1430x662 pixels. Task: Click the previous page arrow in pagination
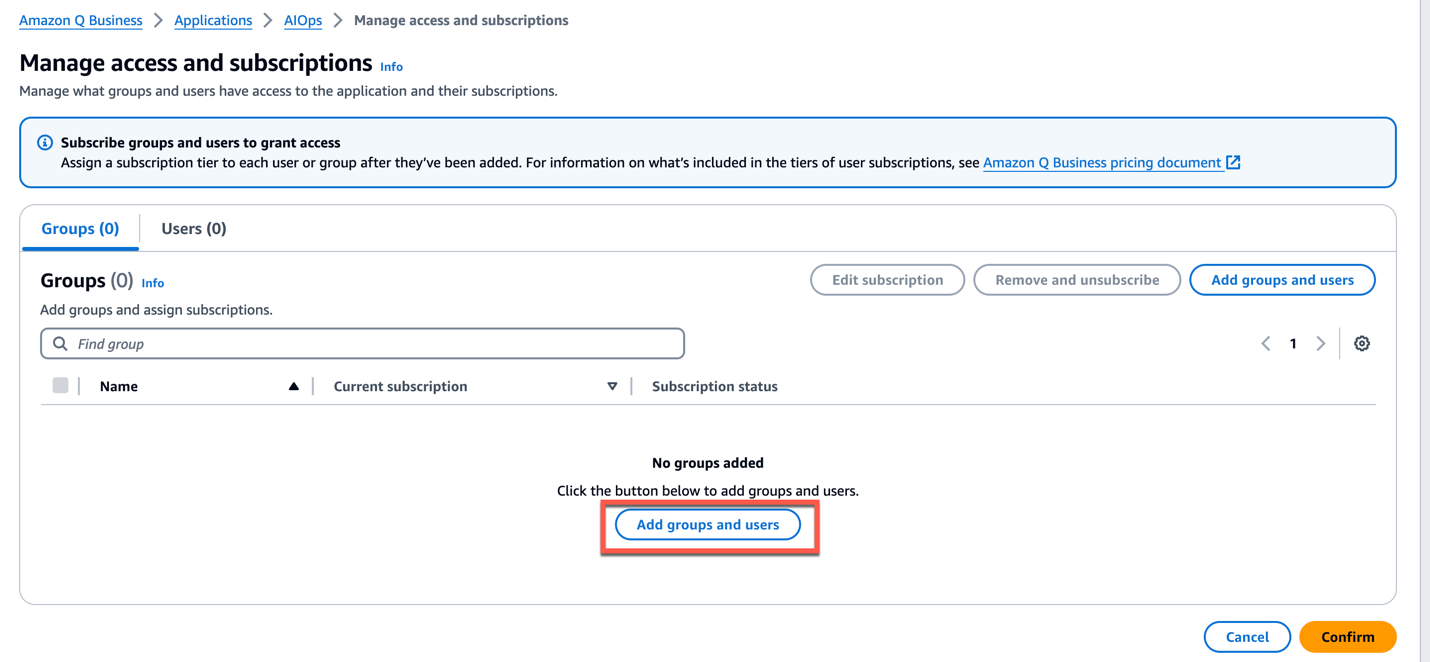coord(1265,343)
